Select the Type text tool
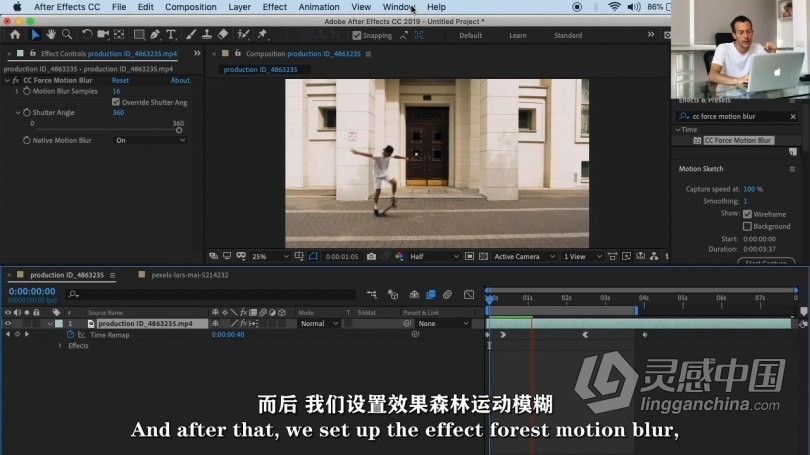Viewport: 810px width, 455px height. [x=171, y=35]
